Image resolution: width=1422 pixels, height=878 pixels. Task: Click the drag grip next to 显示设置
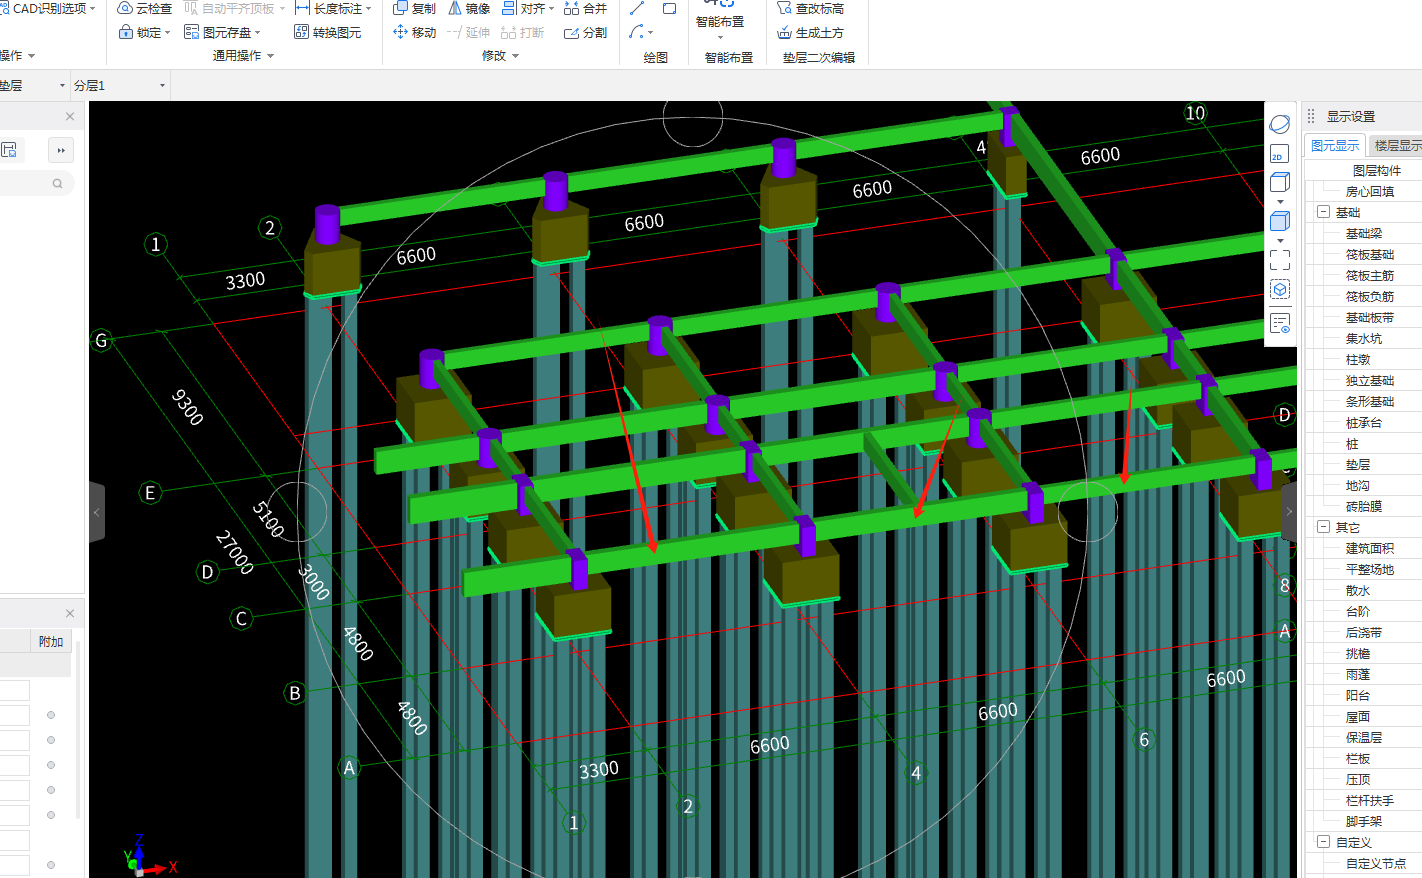[x=1311, y=116]
